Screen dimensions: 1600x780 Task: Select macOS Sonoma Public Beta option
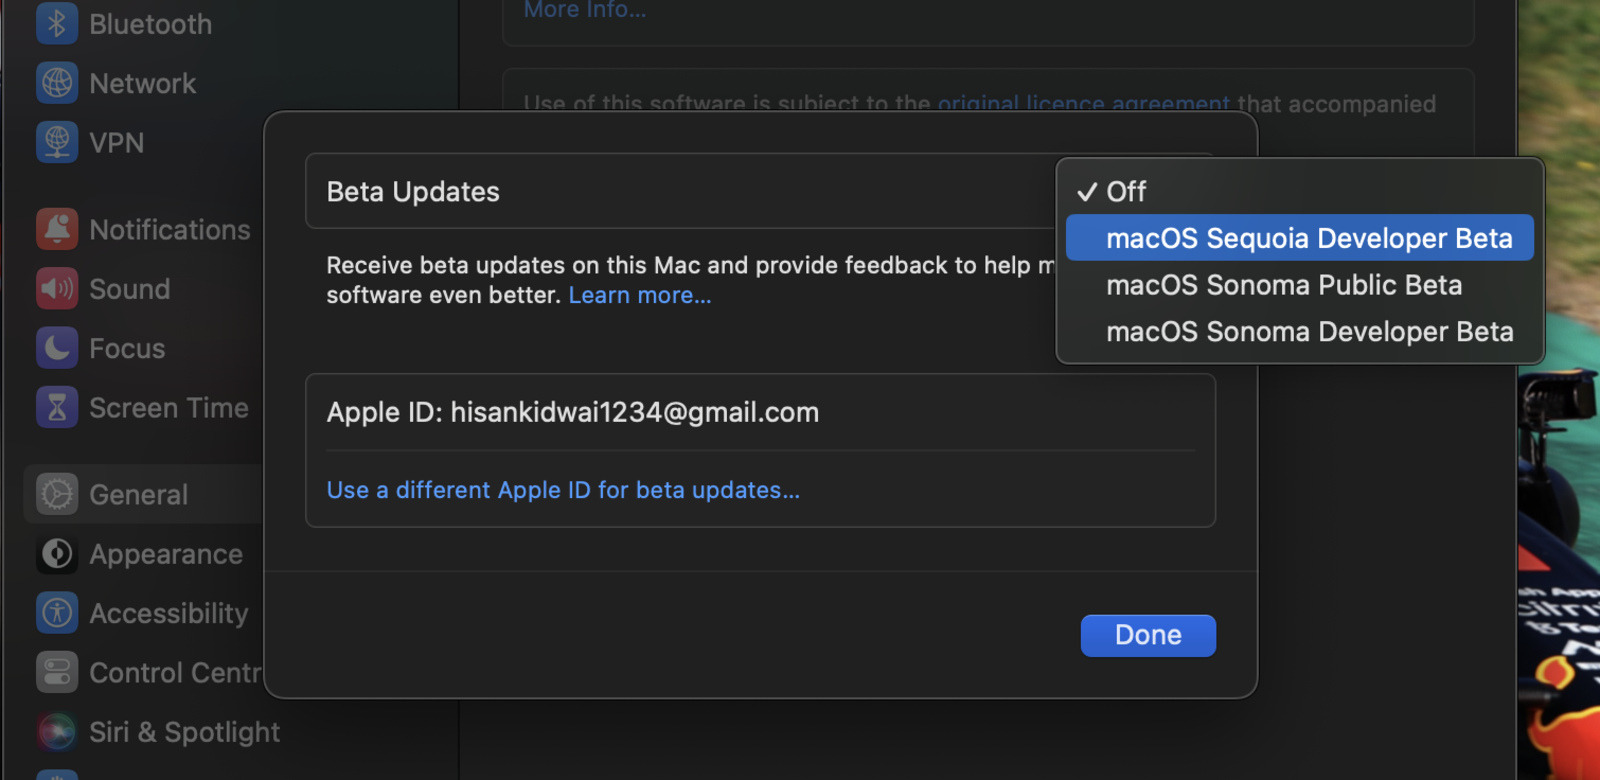[1284, 285]
